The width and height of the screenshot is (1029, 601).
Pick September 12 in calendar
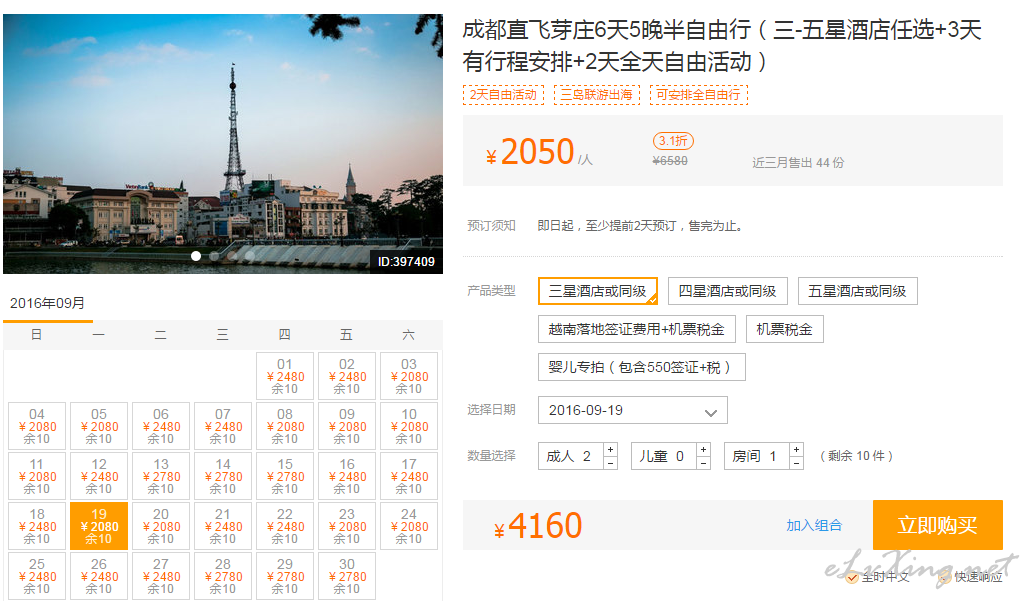[x=99, y=476]
